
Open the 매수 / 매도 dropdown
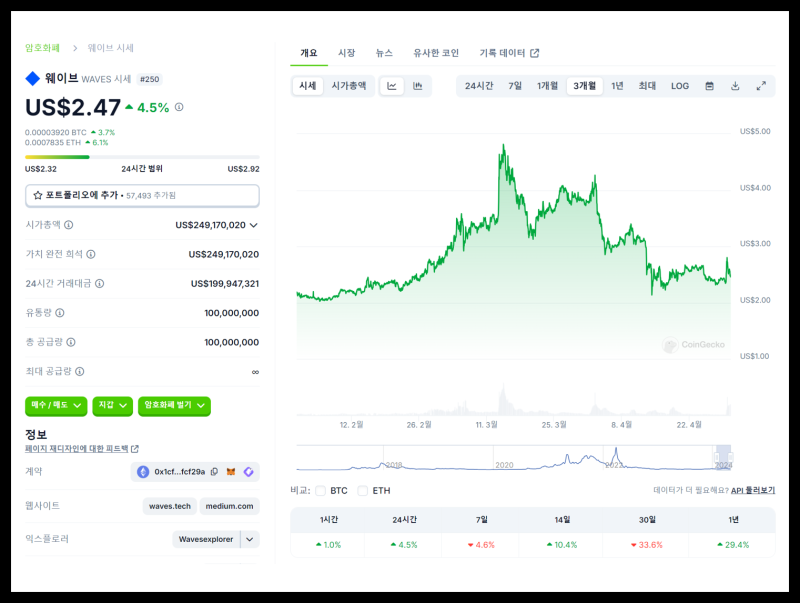tap(55, 405)
